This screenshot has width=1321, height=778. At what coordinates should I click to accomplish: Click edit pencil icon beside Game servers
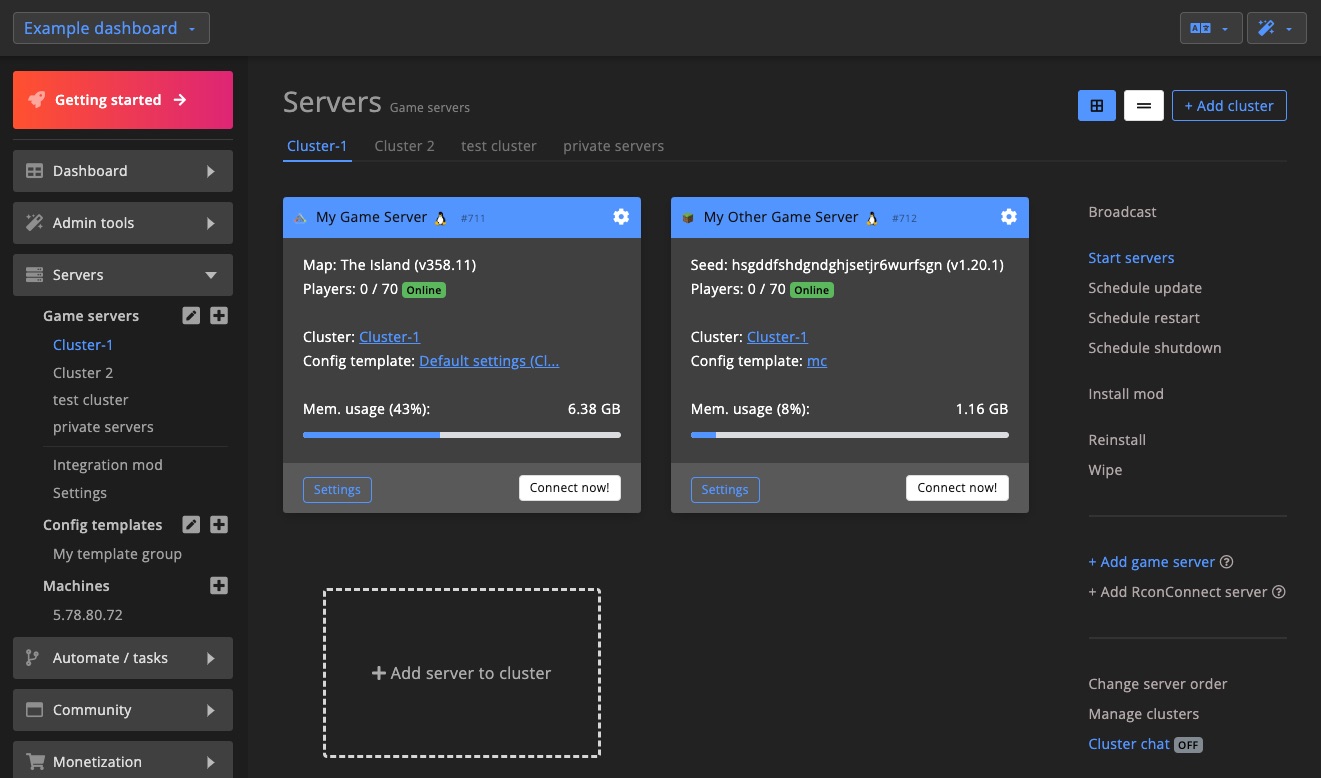coord(191,316)
